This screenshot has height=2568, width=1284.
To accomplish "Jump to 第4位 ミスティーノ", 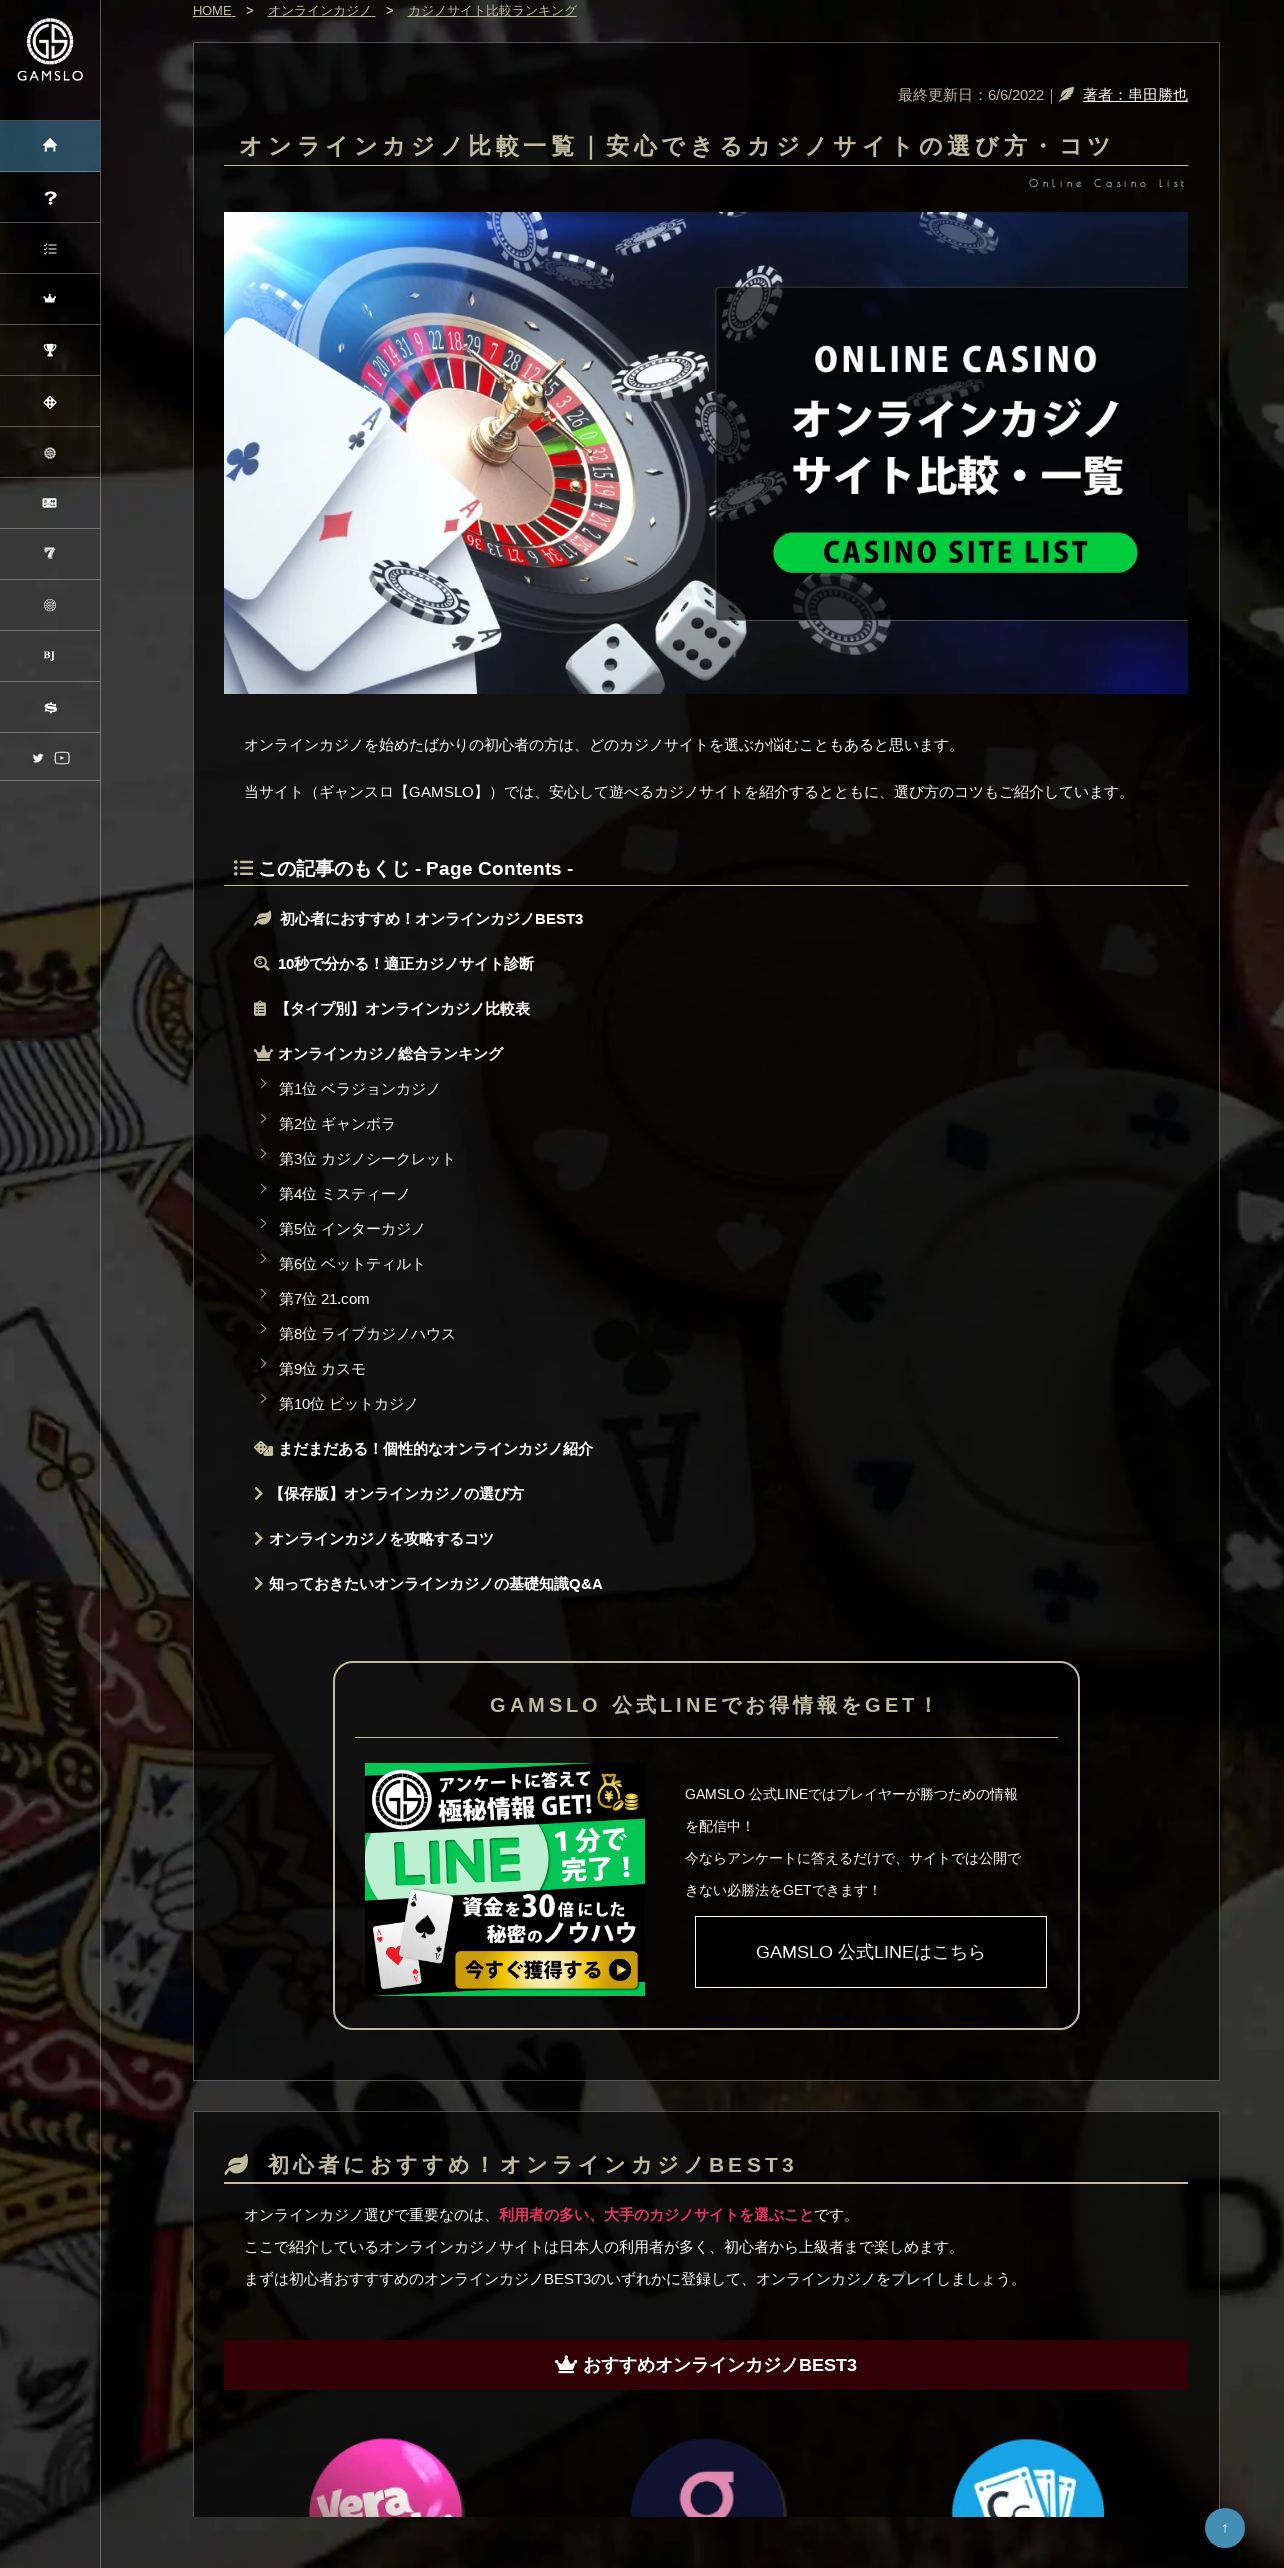I will pos(344,1193).
